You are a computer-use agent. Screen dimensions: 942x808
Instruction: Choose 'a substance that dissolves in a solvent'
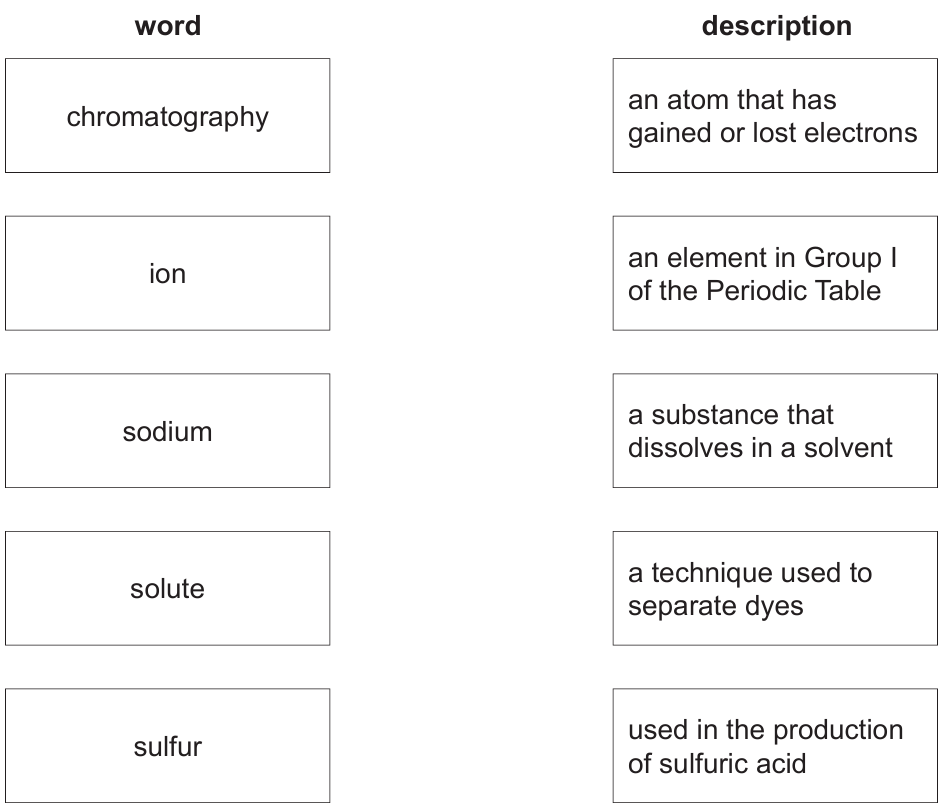pyautogui.click(x=775, y=431)
